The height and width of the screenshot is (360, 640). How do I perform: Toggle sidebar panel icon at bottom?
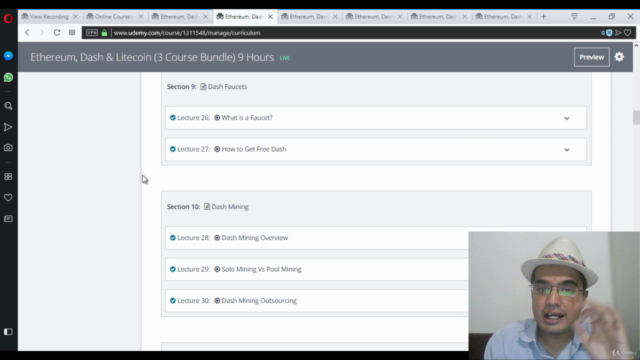[x=8, y=332]
